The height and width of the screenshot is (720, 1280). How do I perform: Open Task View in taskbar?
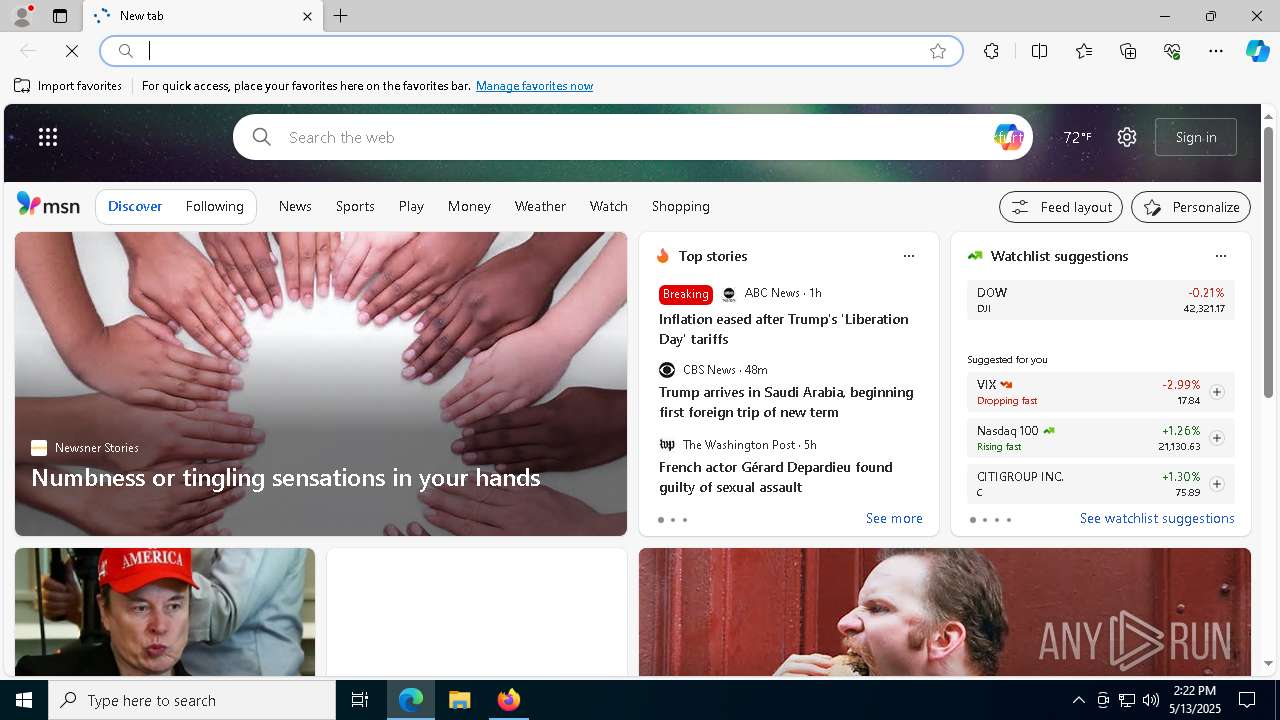point(360,700)
